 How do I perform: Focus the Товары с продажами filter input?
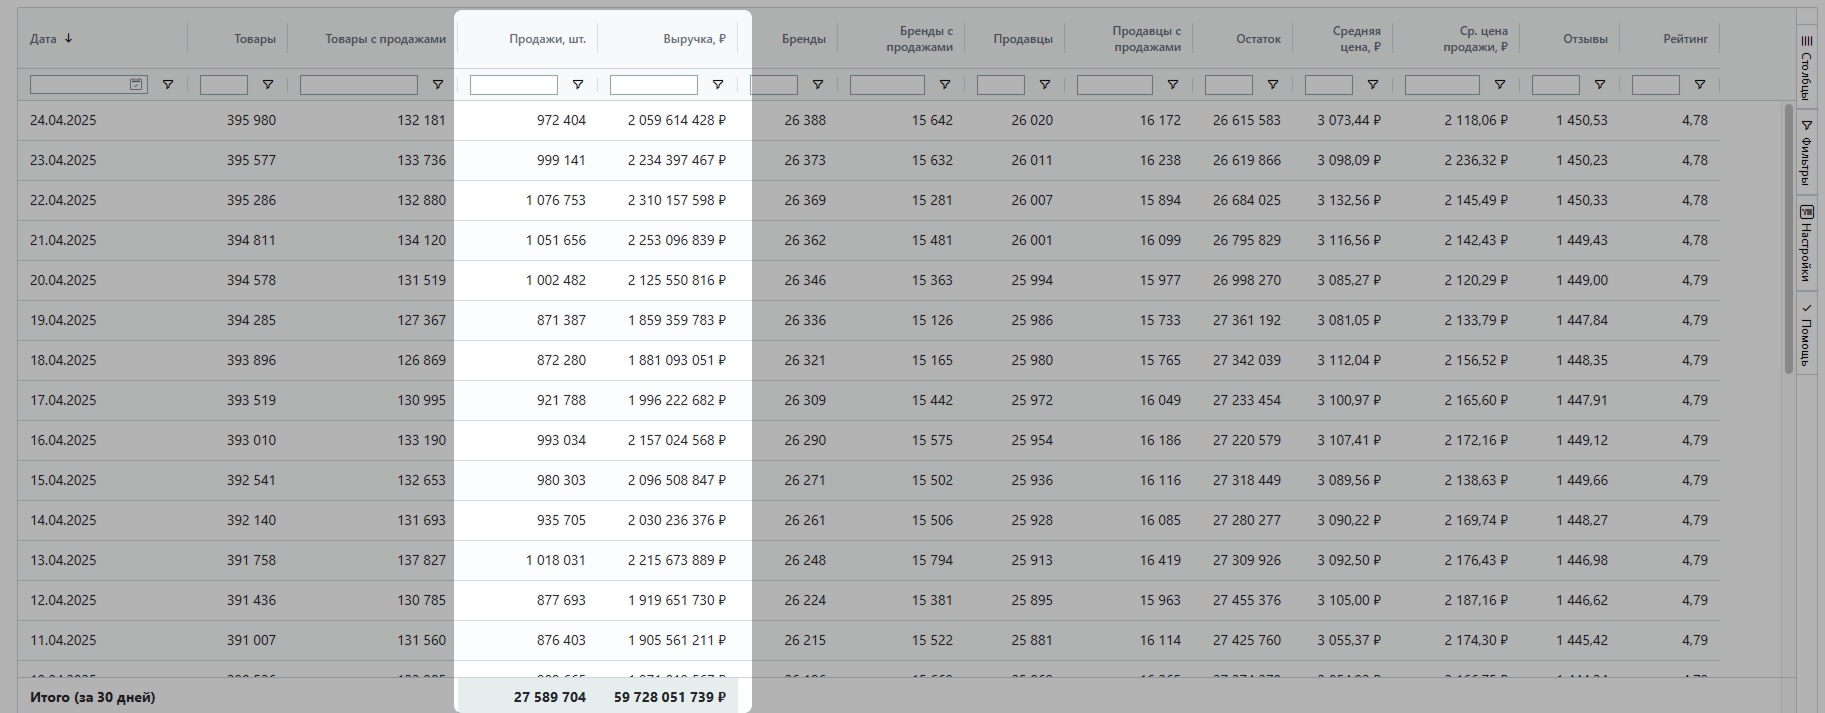359,85
